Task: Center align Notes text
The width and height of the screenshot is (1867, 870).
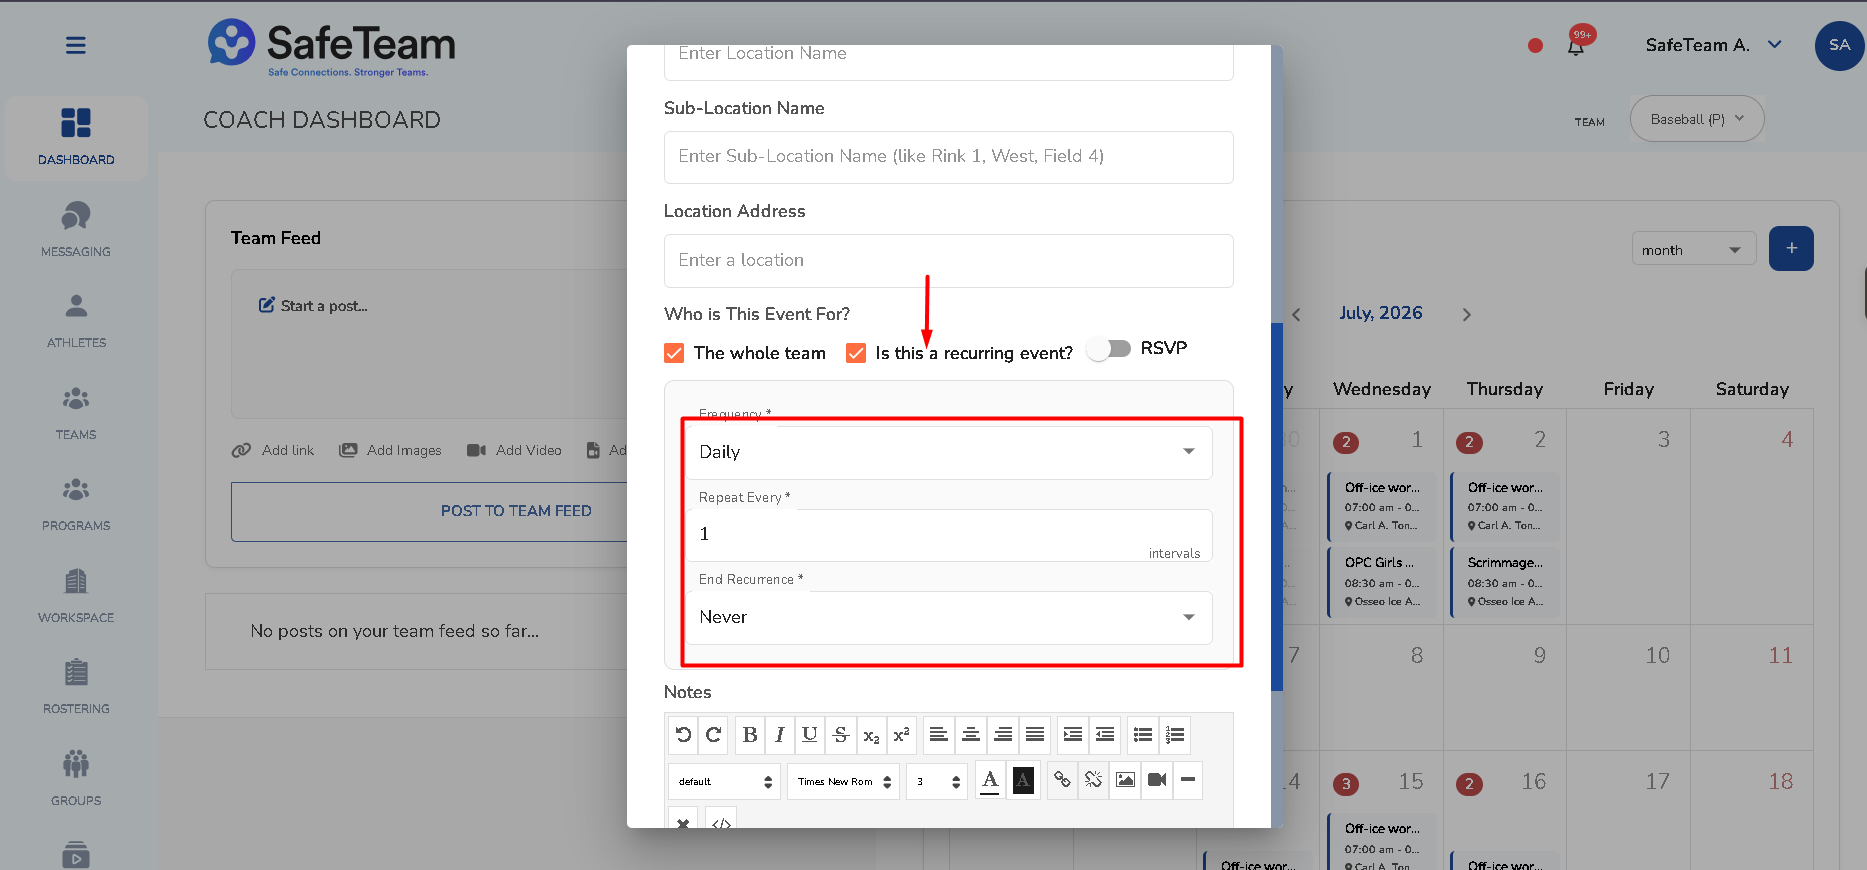Action: click(970, 735)
